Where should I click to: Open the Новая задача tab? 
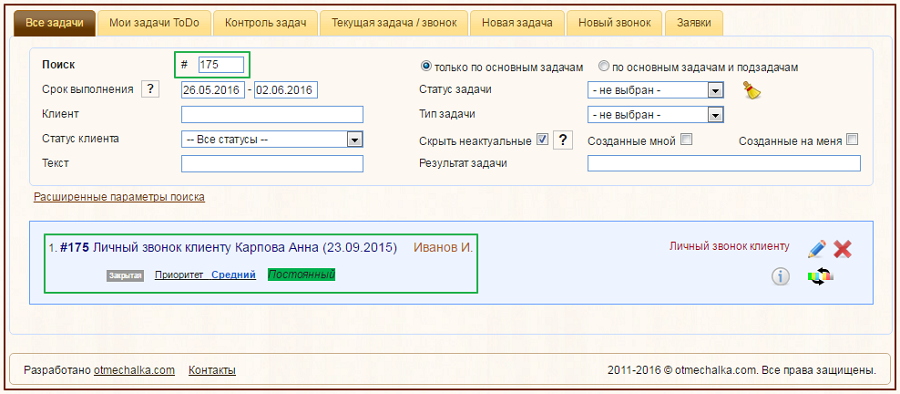coord(517,23)
